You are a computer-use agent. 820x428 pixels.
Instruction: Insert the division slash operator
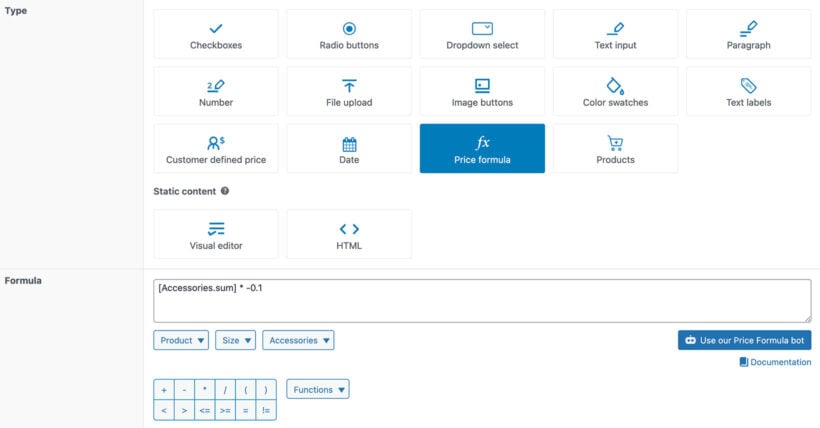225,390
